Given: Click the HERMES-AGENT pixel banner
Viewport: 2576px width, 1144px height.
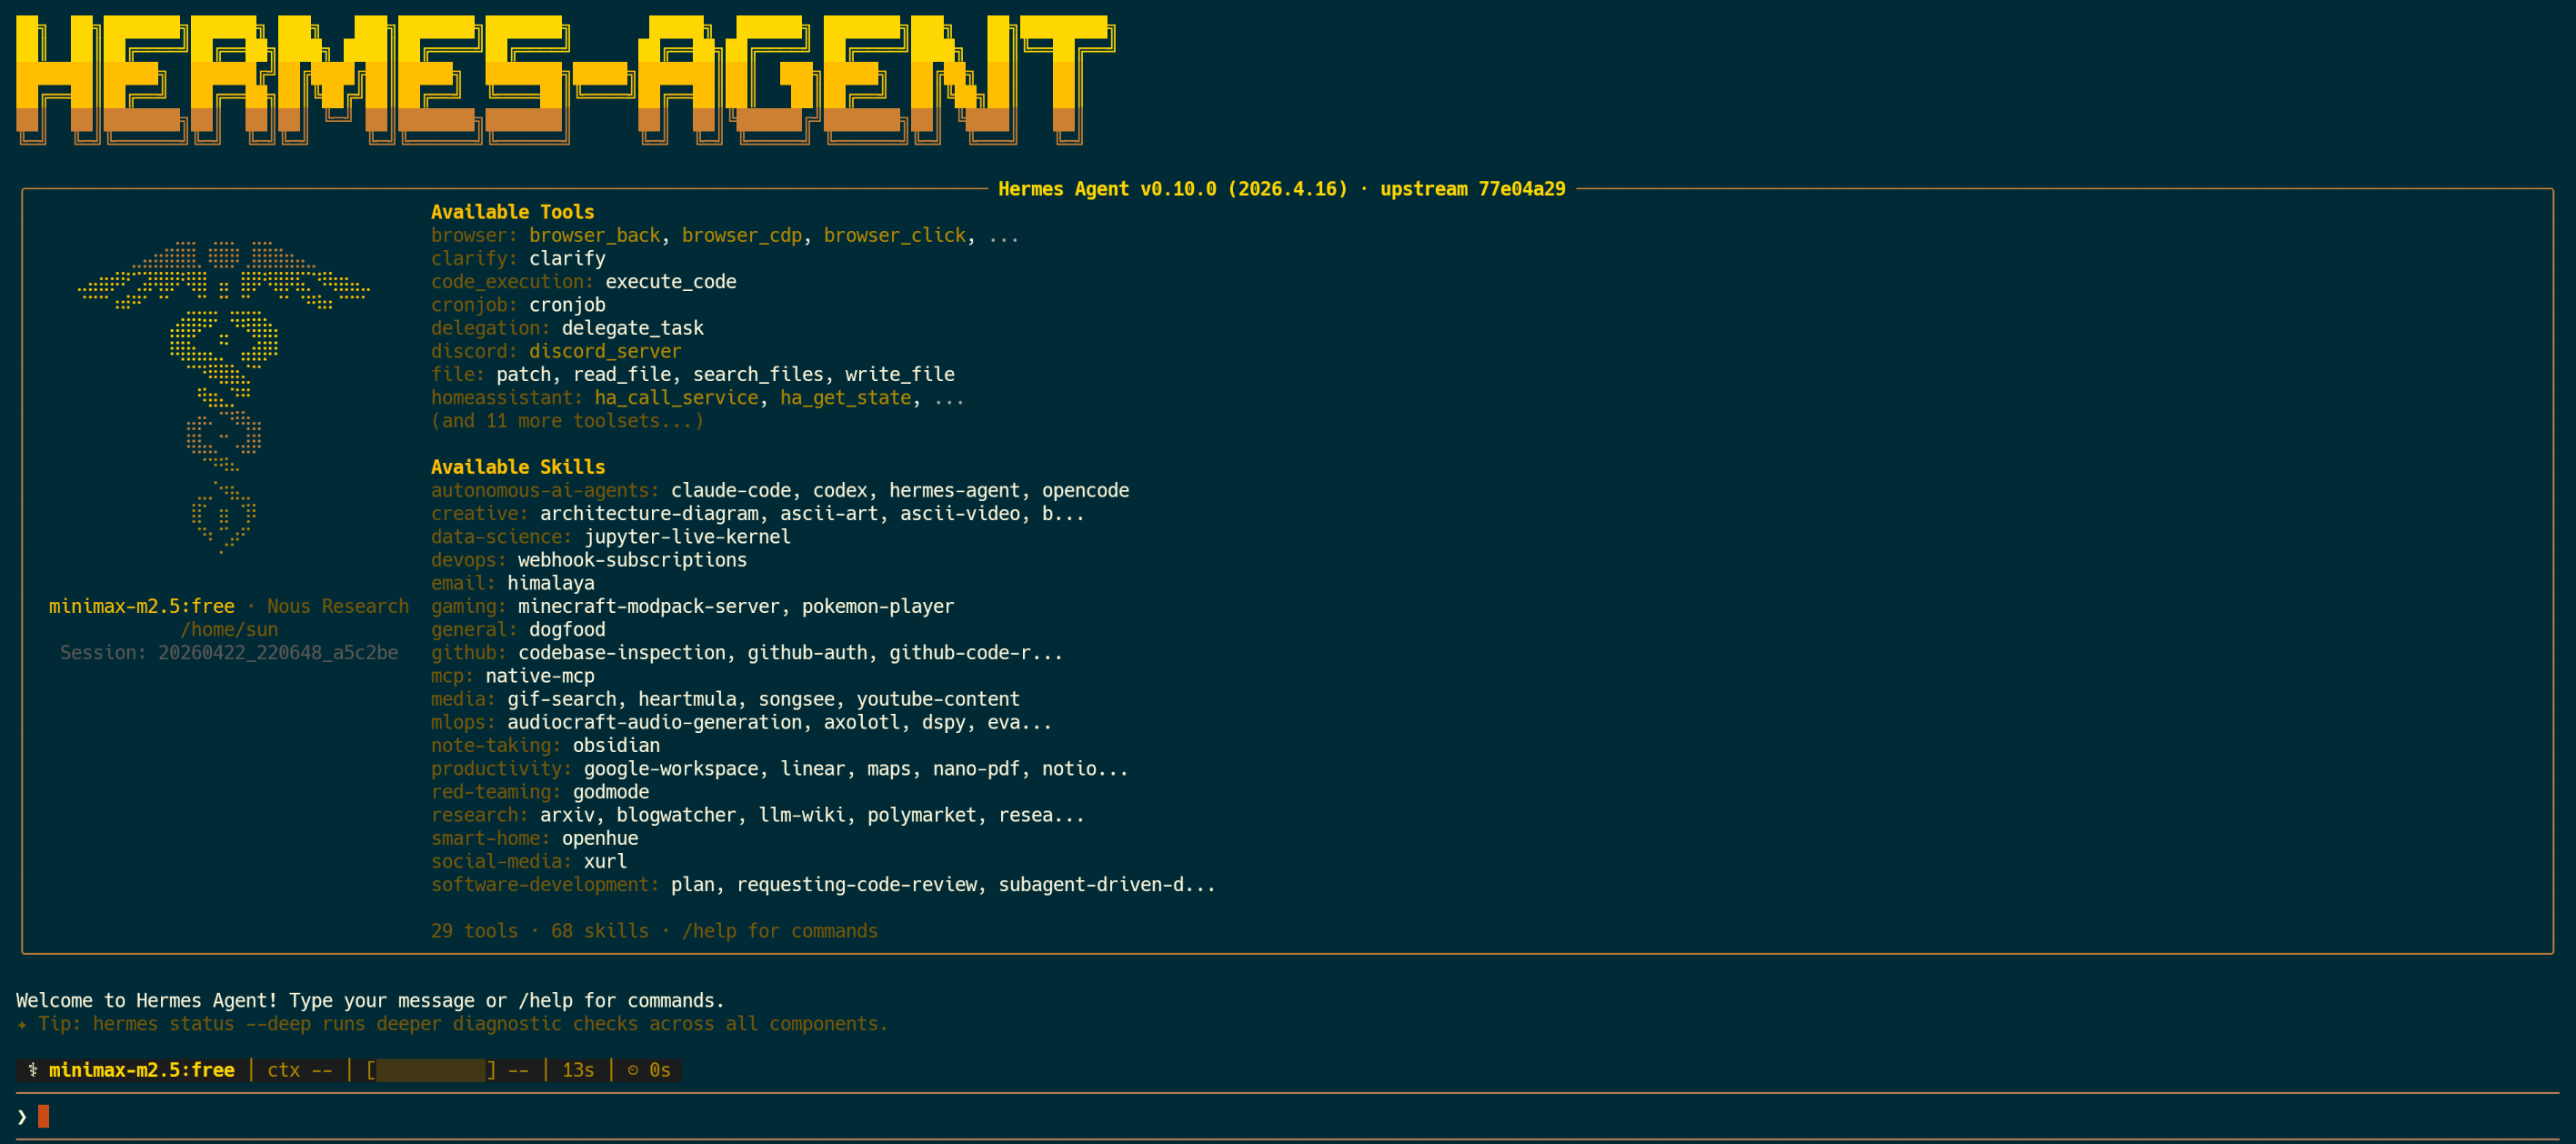Looking at the screenshot, I should click(565, 80).
